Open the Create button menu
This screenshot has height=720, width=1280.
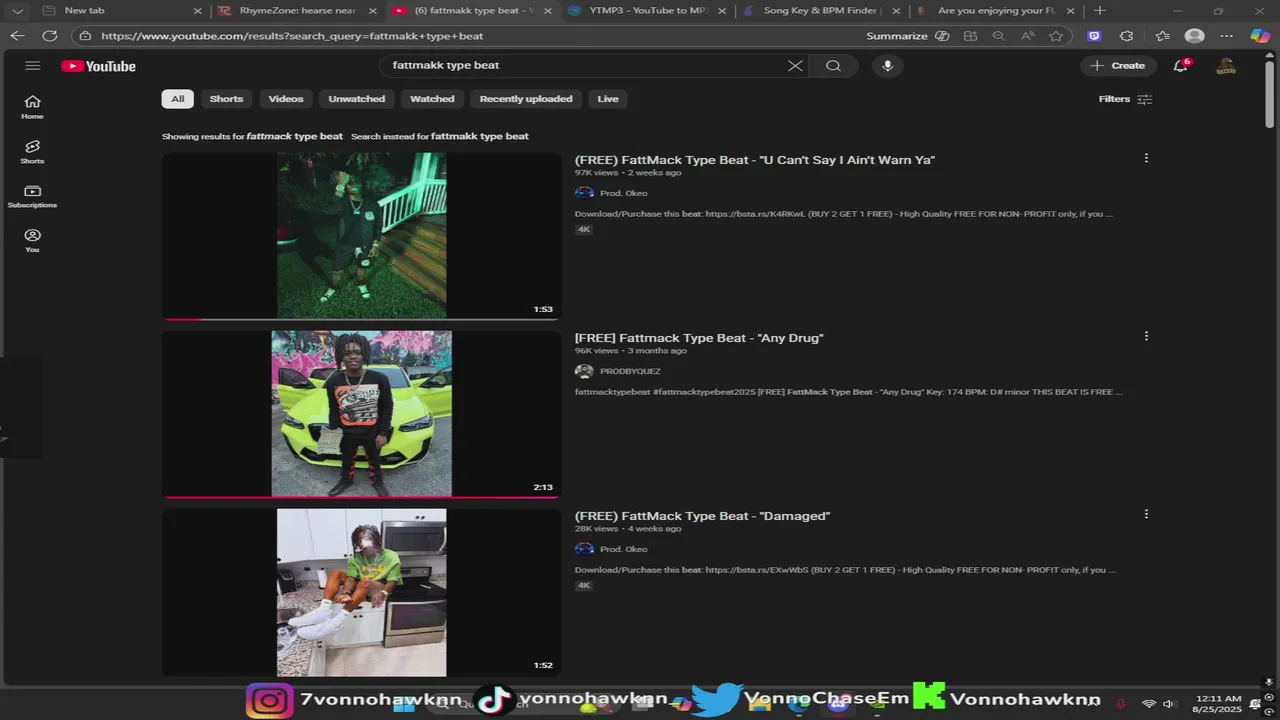pos(1118,66)
